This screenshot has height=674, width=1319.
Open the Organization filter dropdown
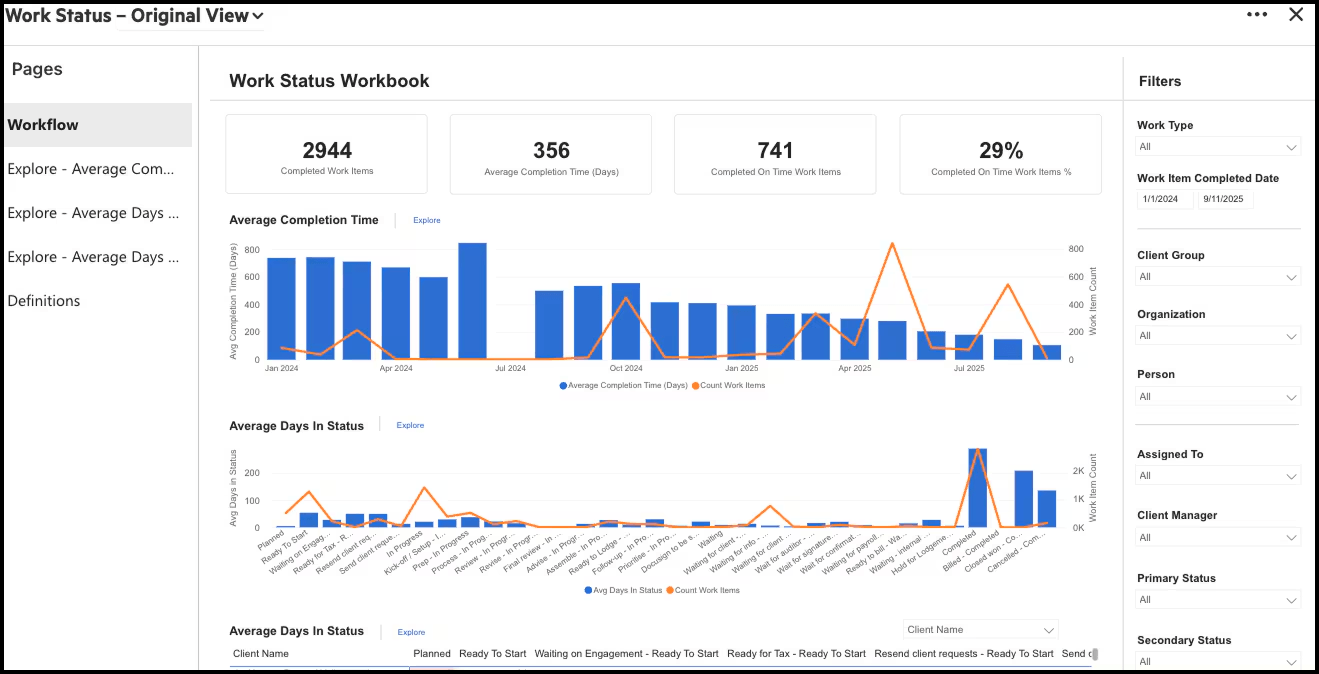click(x=1218, y=336)
